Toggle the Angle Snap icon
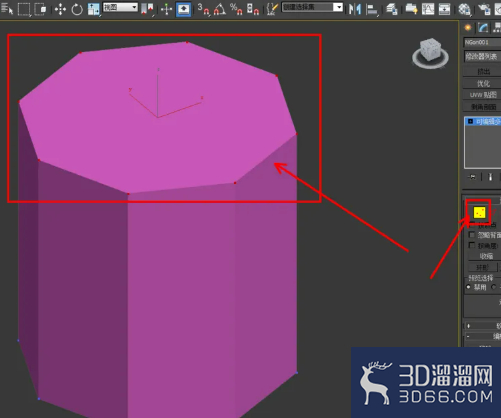Screen dimensions: 501x418 tap(219, 9)
